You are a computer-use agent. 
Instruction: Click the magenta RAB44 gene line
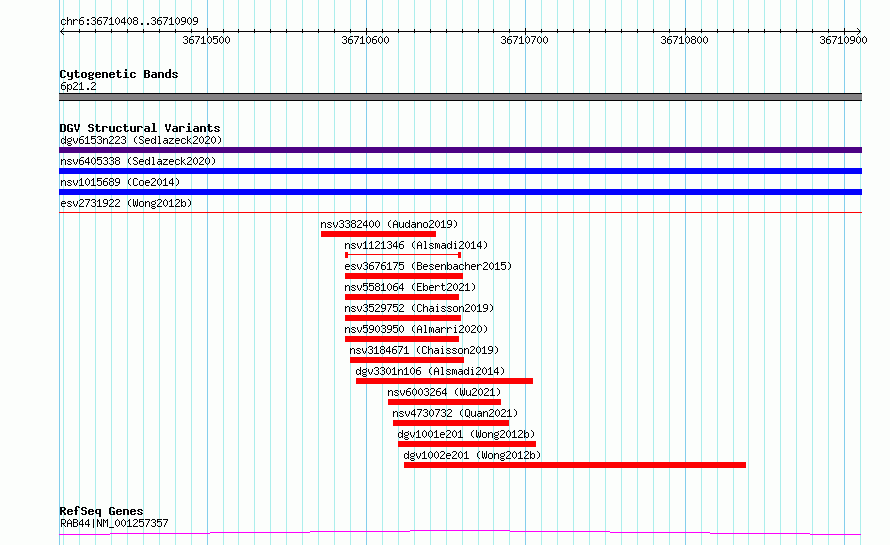460,533
